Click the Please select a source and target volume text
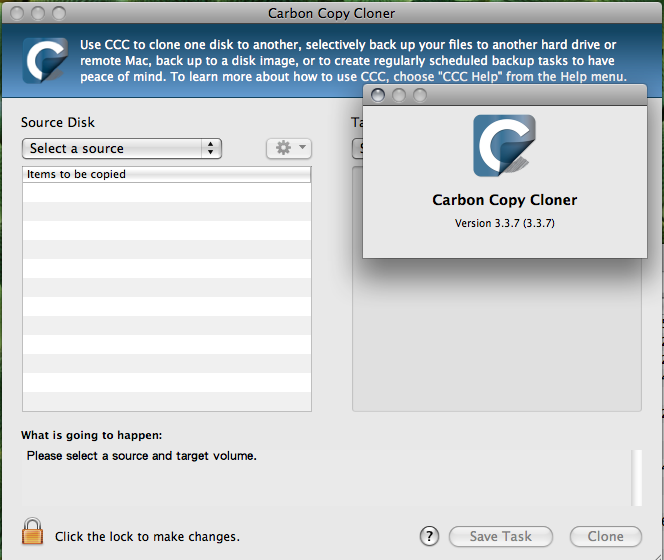664x560 pixels. coord(141,456)
